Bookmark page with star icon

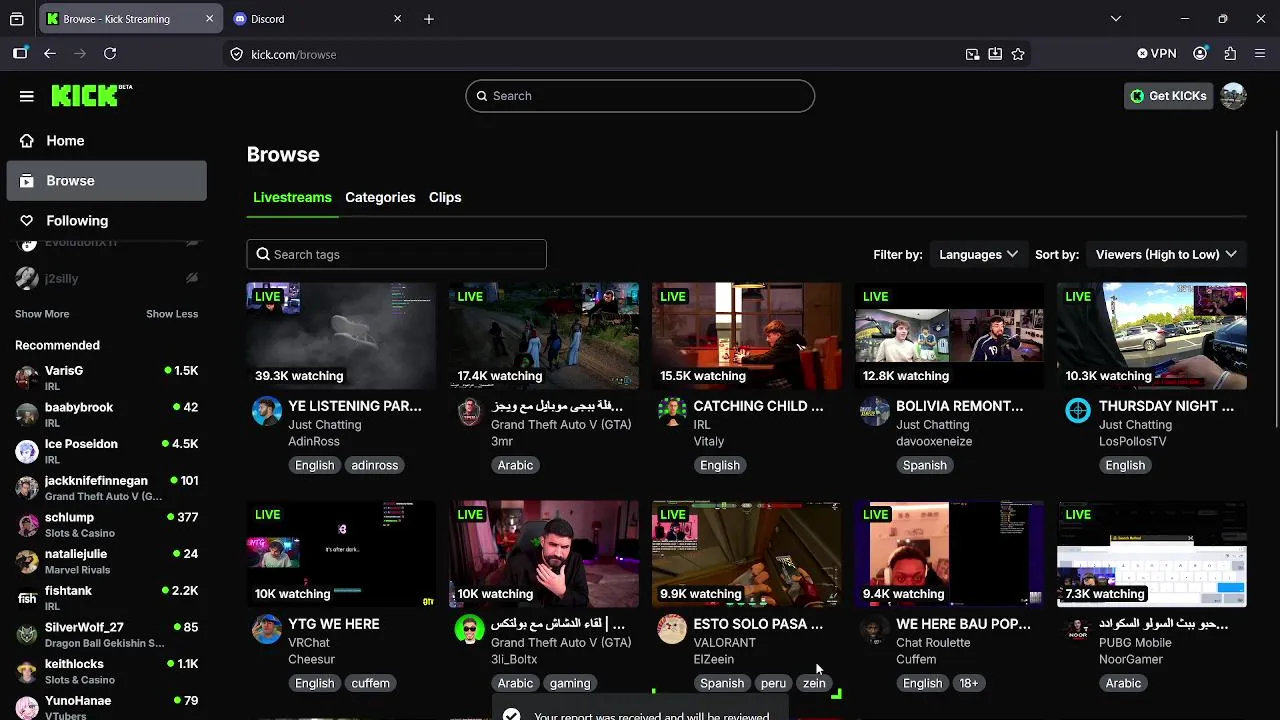pyautogui.click(x=1018, y=54)
